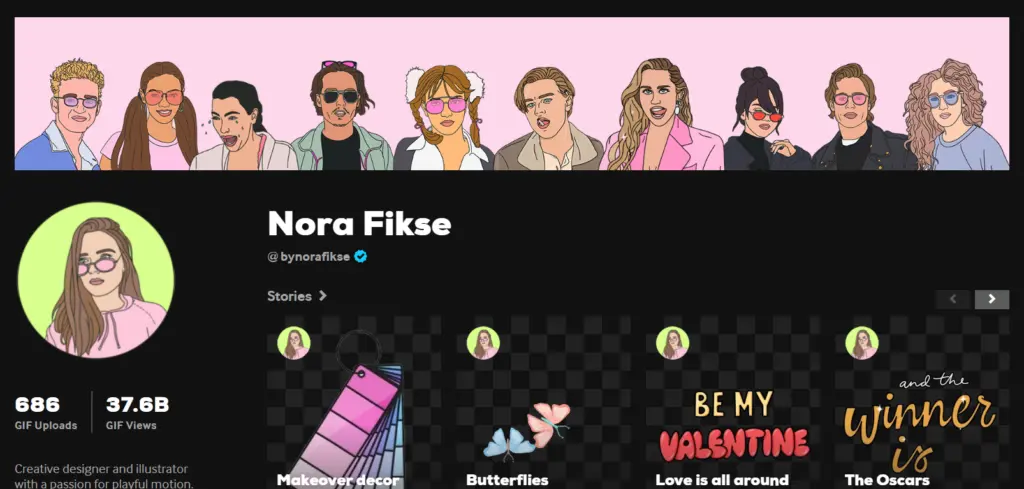
Task: Click the Creative designer bio text
Action: (x=104, y=477)
